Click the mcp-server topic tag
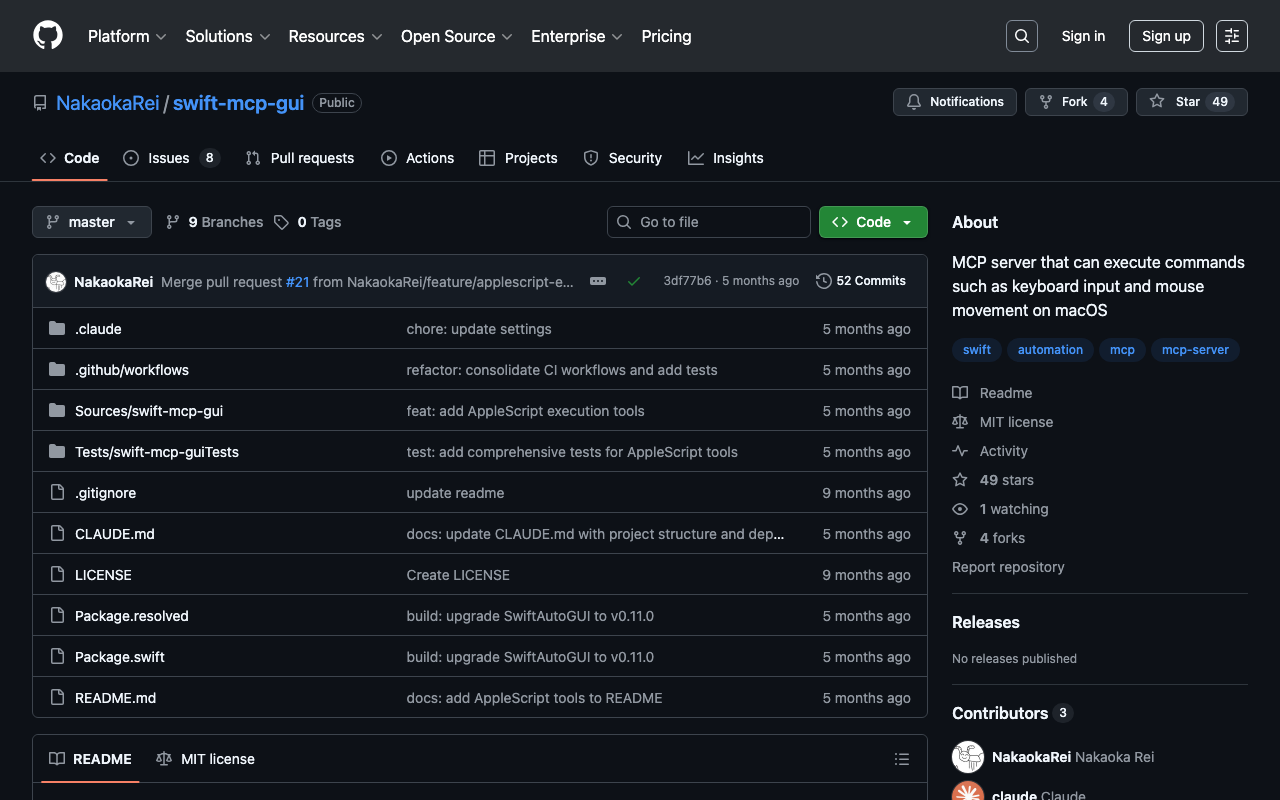 [1194, 350]
